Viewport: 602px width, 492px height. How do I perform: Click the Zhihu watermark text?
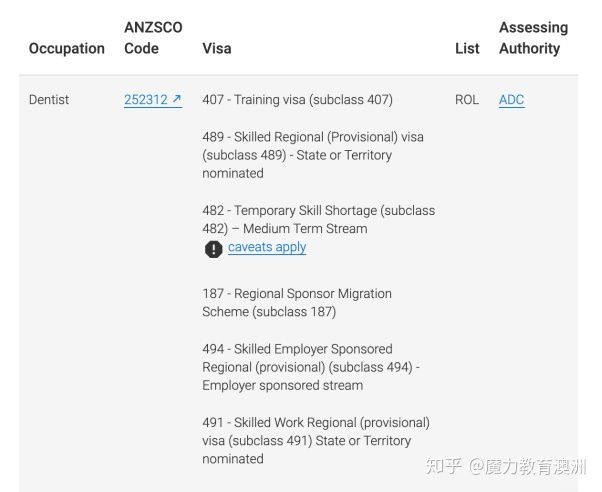coord(506,466)
